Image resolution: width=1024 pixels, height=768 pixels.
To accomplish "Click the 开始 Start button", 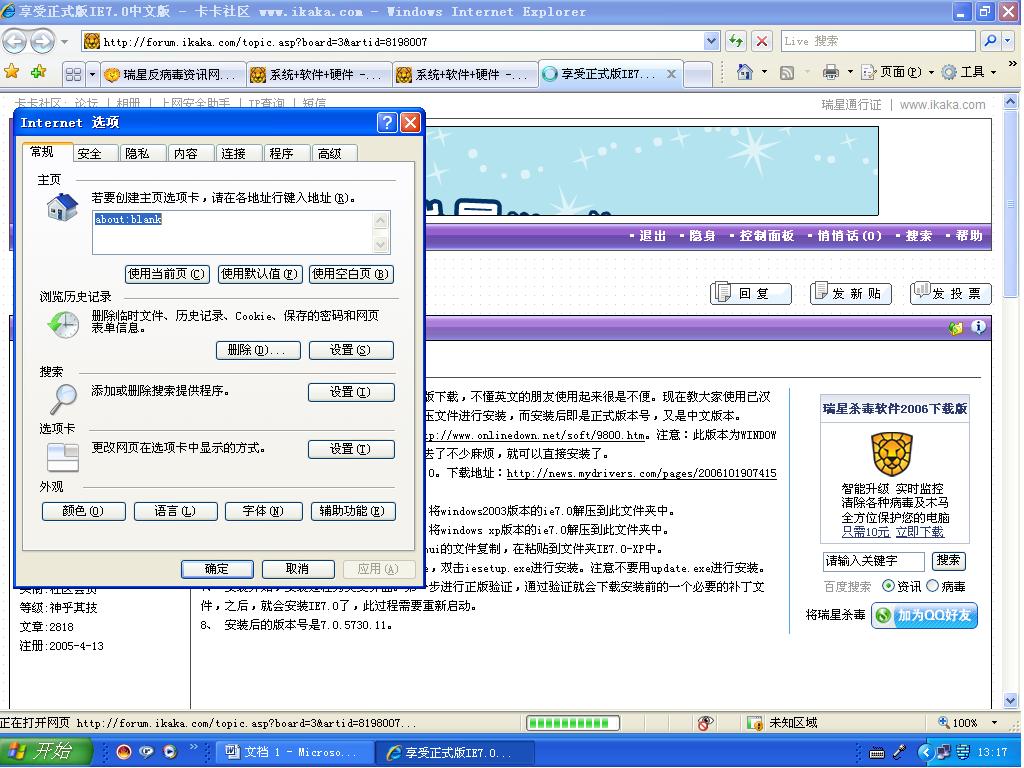I will coord(45,752).
